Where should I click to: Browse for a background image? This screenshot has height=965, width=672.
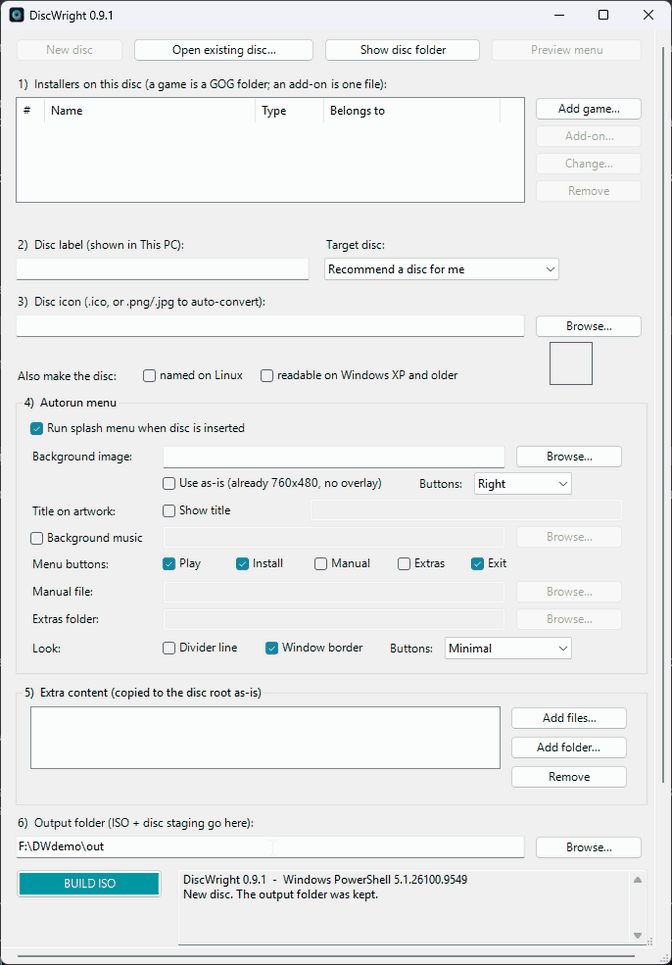click(569, 457)
